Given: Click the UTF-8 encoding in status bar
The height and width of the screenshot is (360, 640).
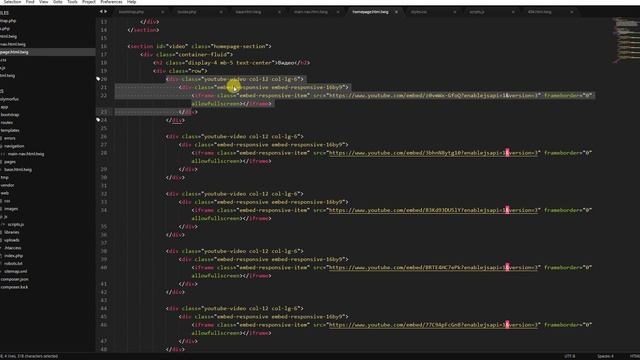Looking at the screenshot, I should tap(569, 356).
